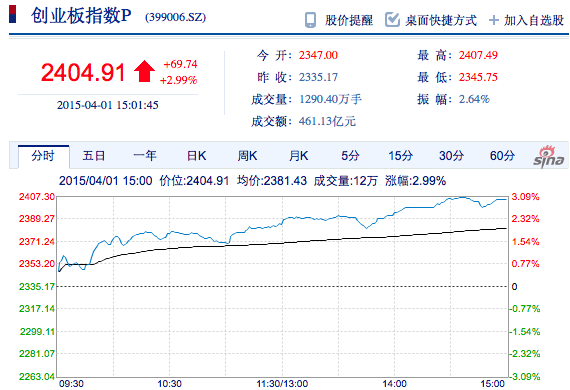The height and width of the screenshot is (390, 570).
Task: Click the Sina logo
Action: [549, 157]
